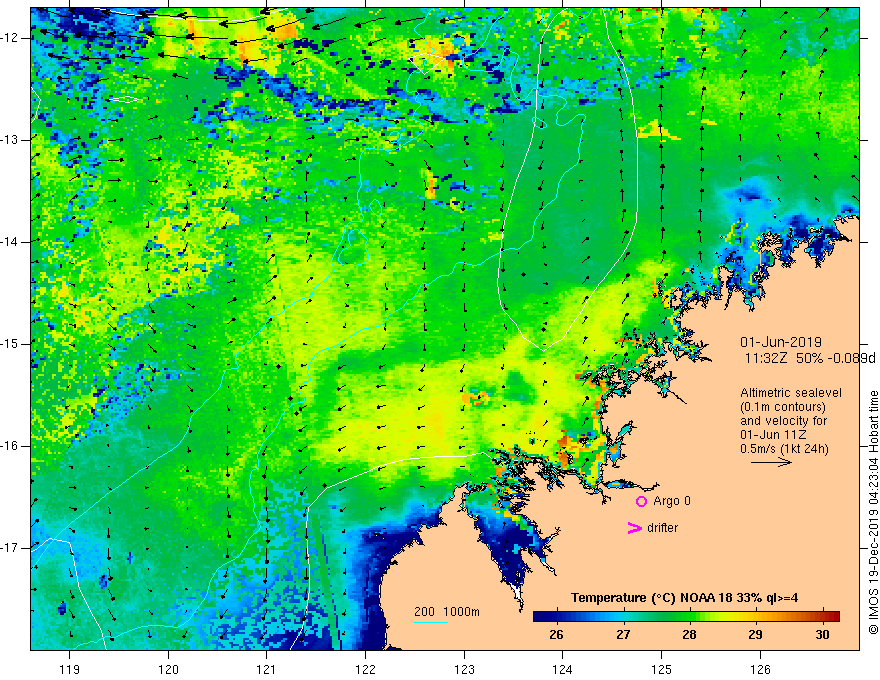
Task: Click the 'Altimetric sealevel' legend line
Action: click(x=791, y=393)
